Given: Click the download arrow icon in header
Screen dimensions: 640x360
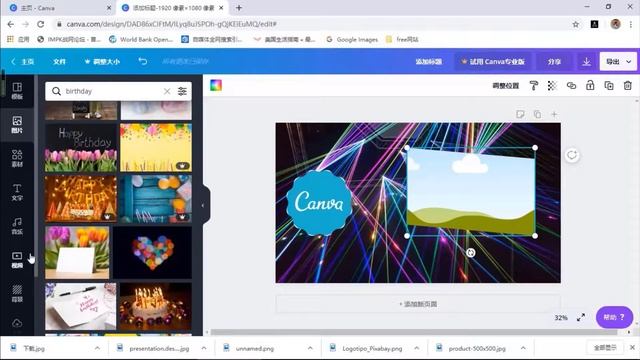Looking at the screenshot, I should pos(587,62).
